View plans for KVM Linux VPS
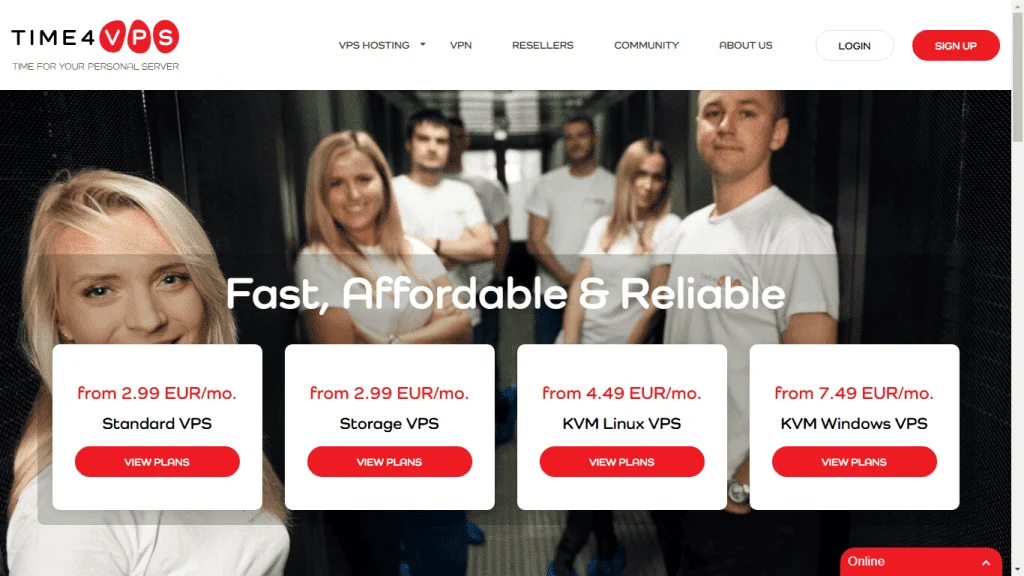The width and height of the screenshot is (1024, 576). point(622,462)
